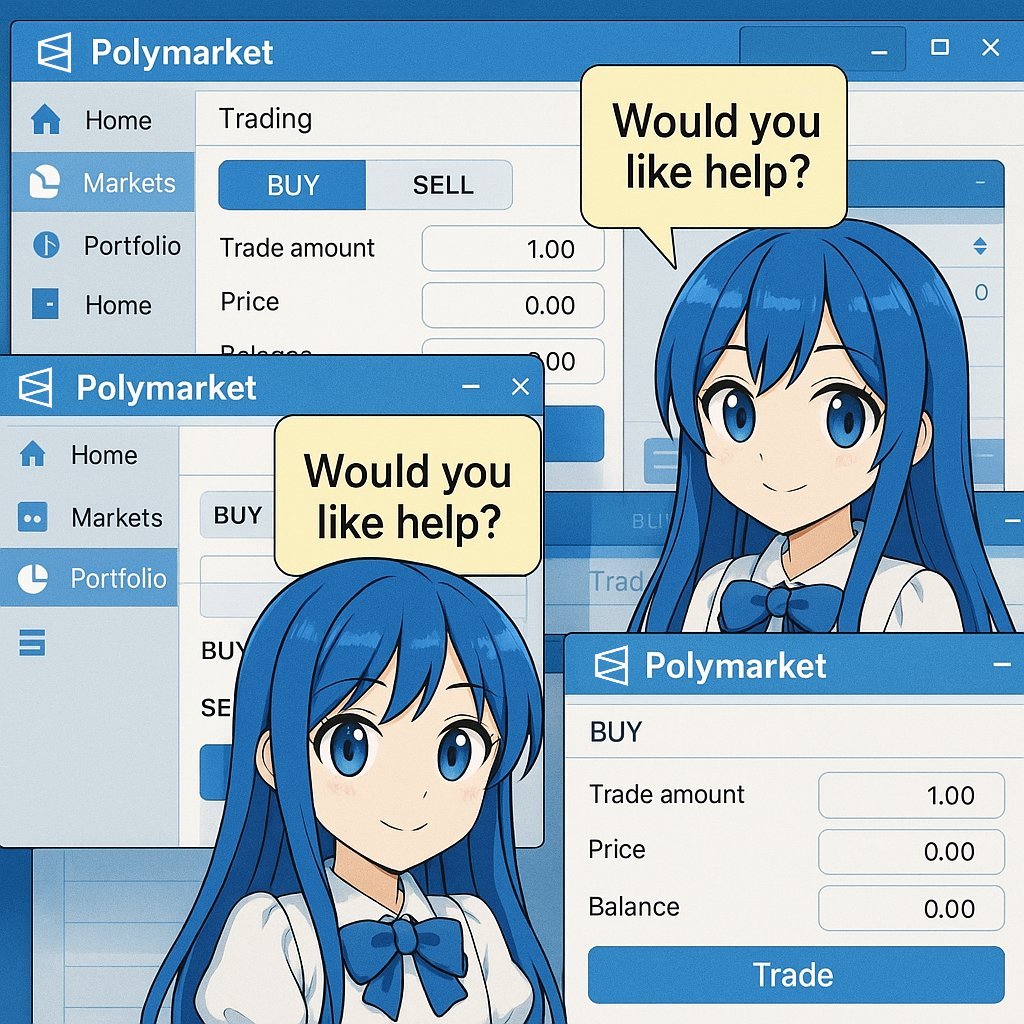Viewport: 1024px width, 1024px height.
Task: Select the Home house icon in the sidebar
Action: coord(45,120)
